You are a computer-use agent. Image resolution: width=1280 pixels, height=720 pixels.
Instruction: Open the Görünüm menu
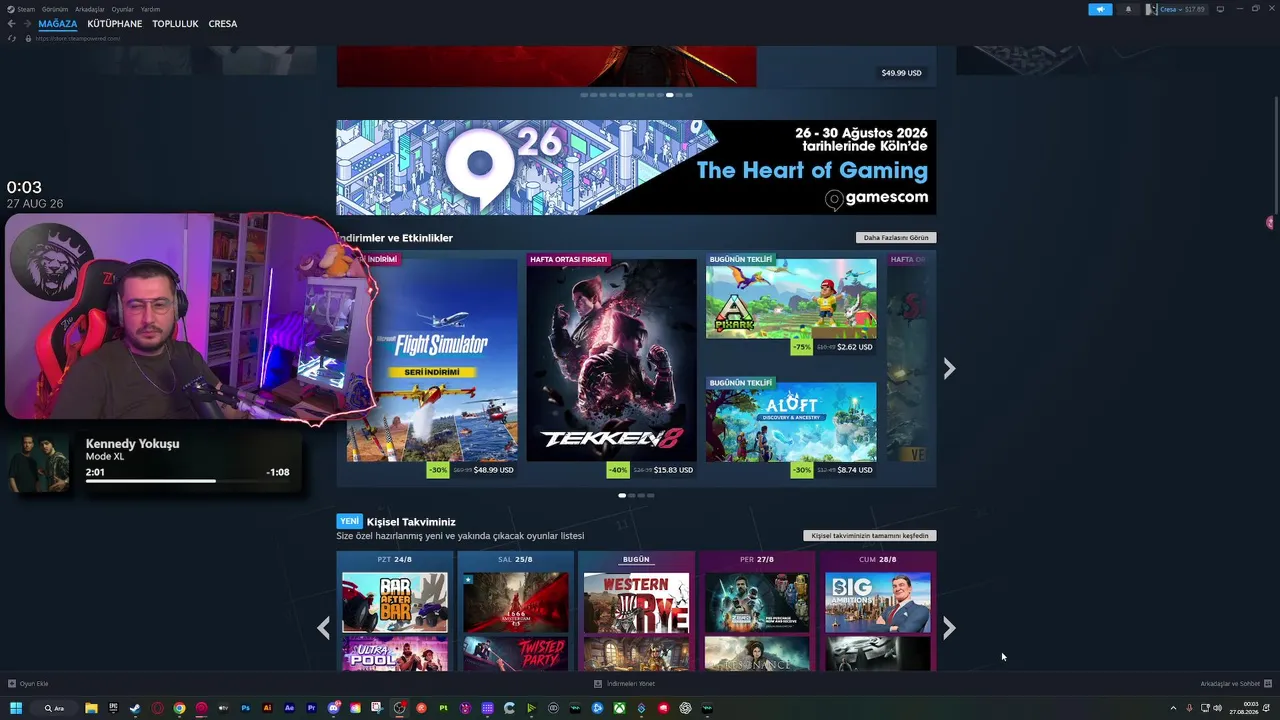click(55, 9)
